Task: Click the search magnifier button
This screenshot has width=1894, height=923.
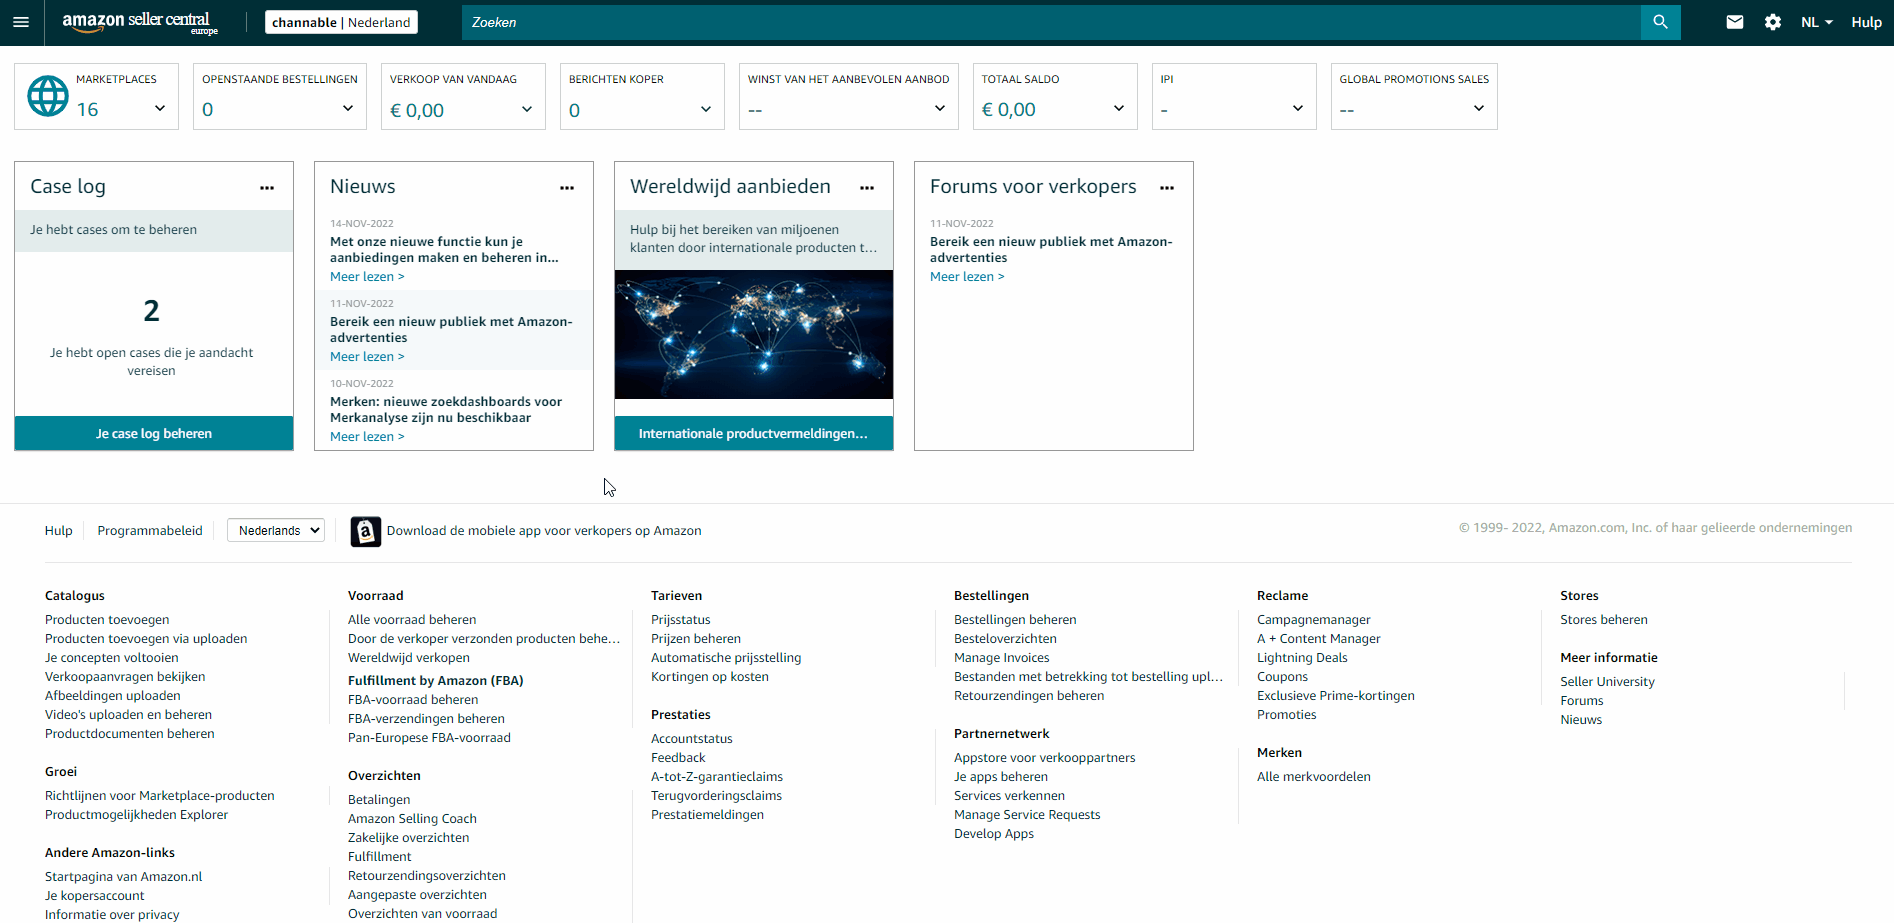Action: [x=1660, y=22]
